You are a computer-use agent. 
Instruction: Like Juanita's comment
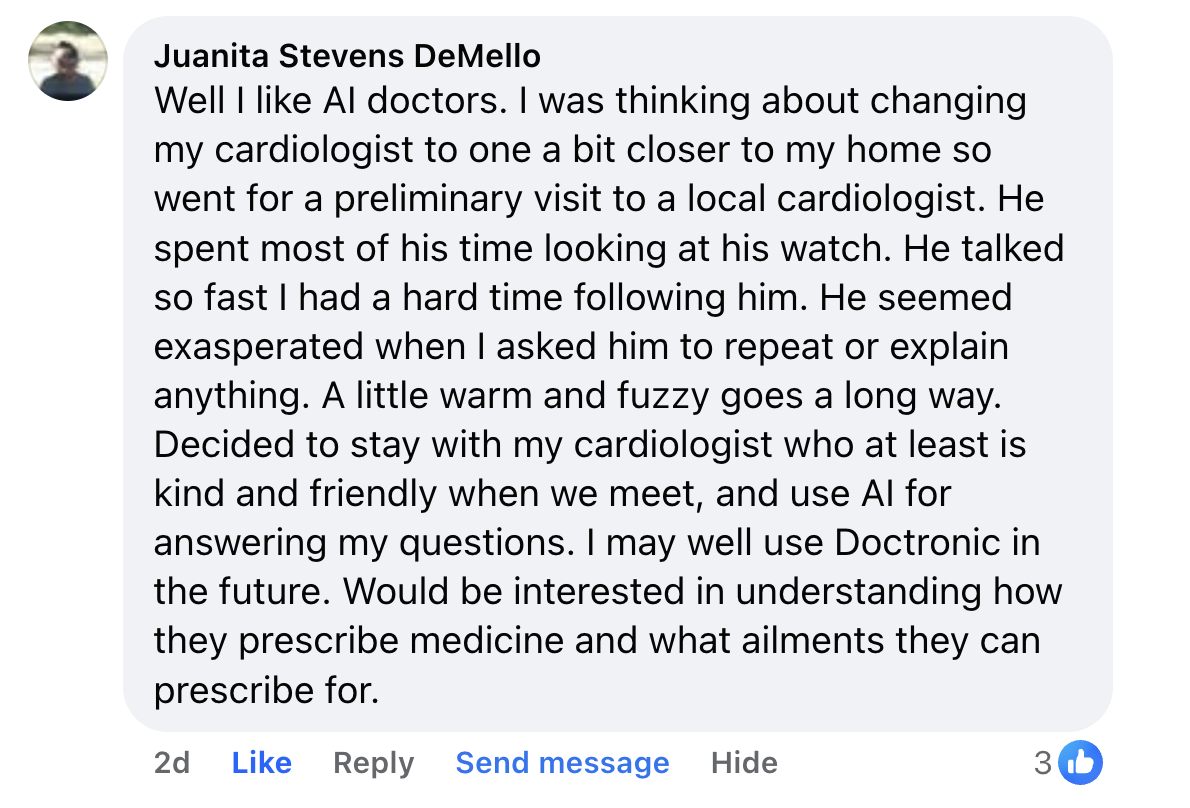(x=261, y=763)
